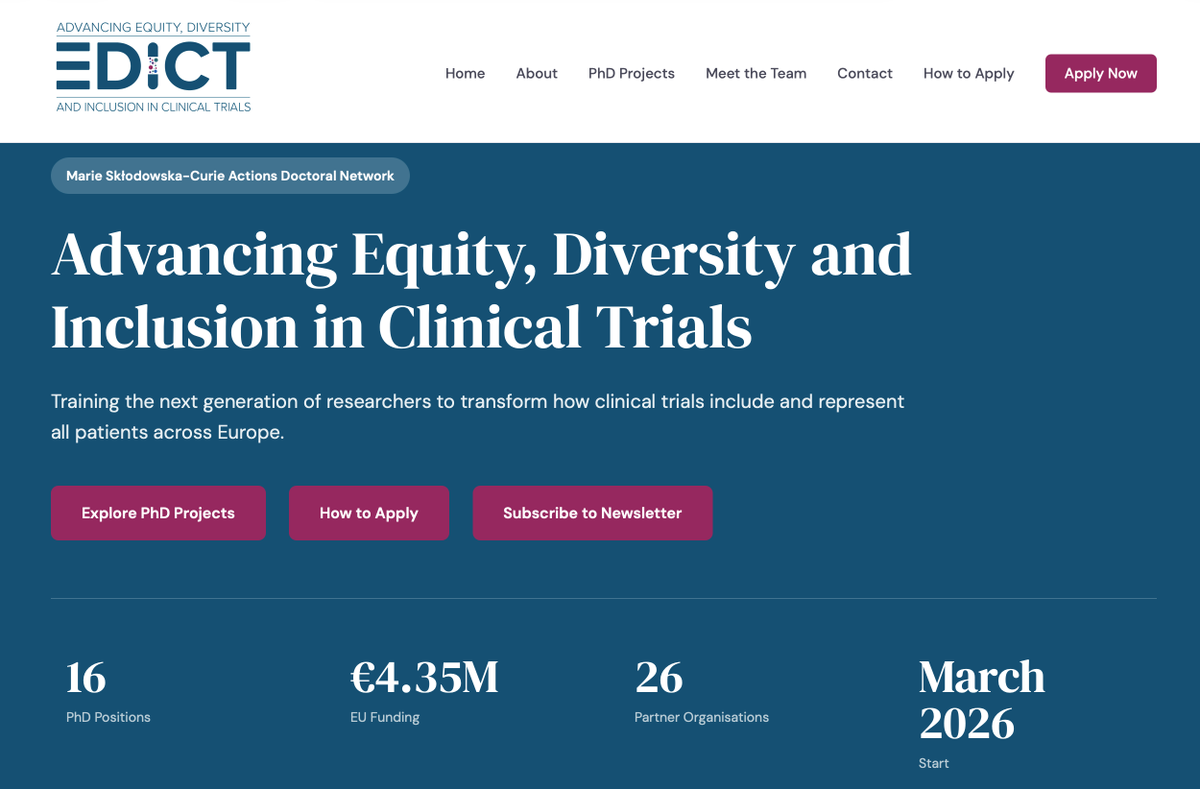The height and width of the screenshot is (789, 1200).
Task: Click the main heading Advancing Equity, Diversity and Inclusion
Action: point(481,290)
